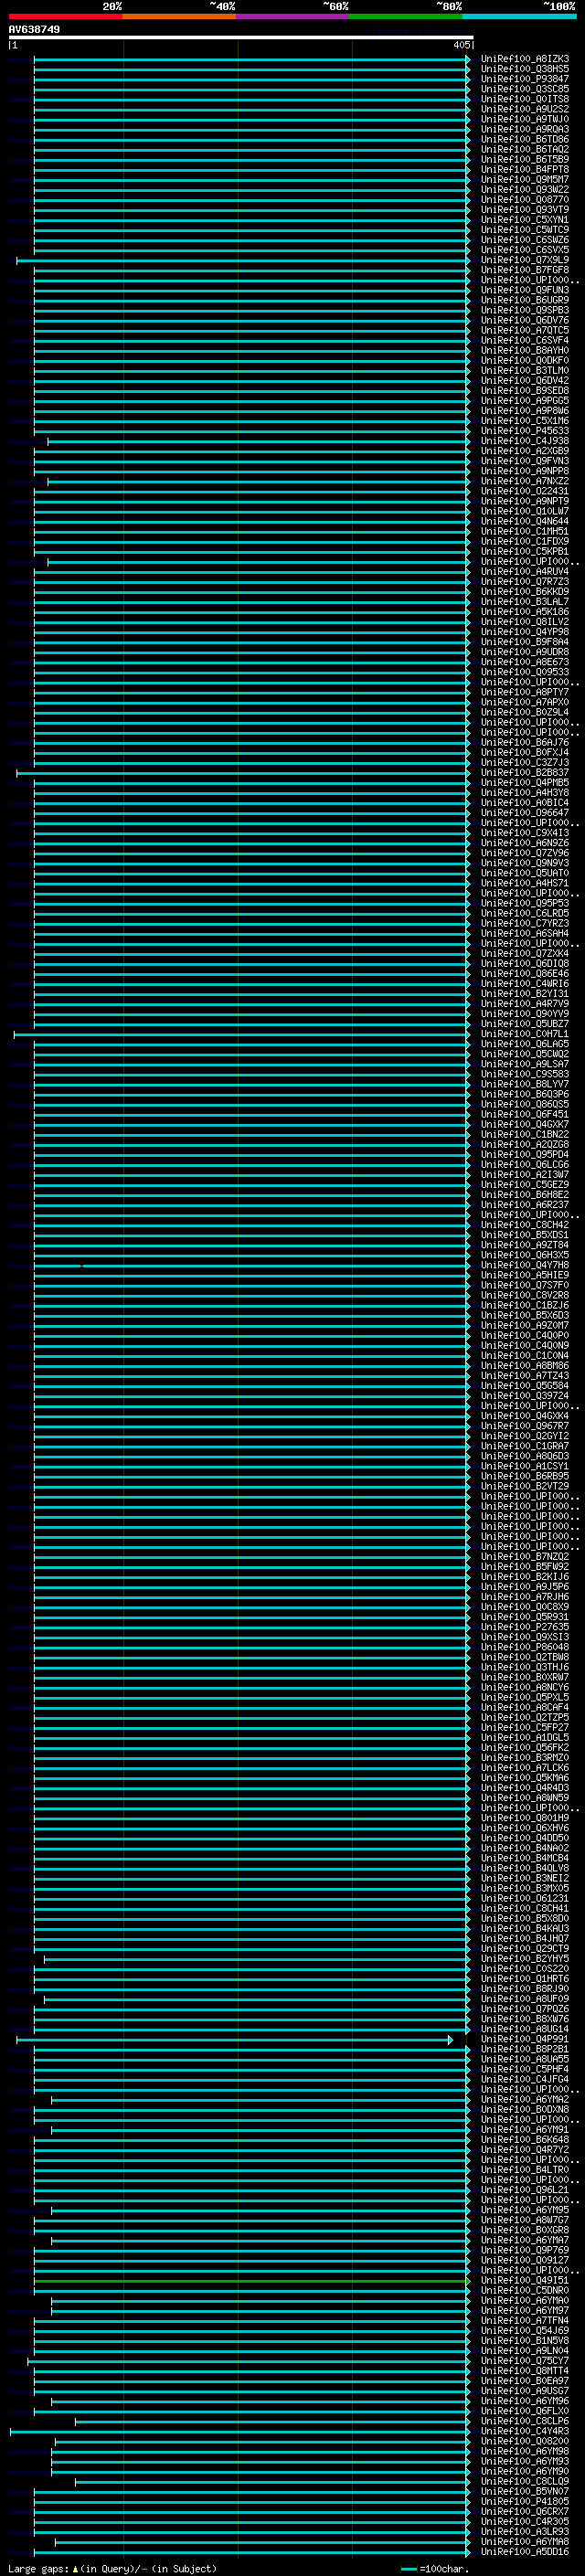
Task: Select hit label UniRef100_B0DXN8
Action: 525,2109
